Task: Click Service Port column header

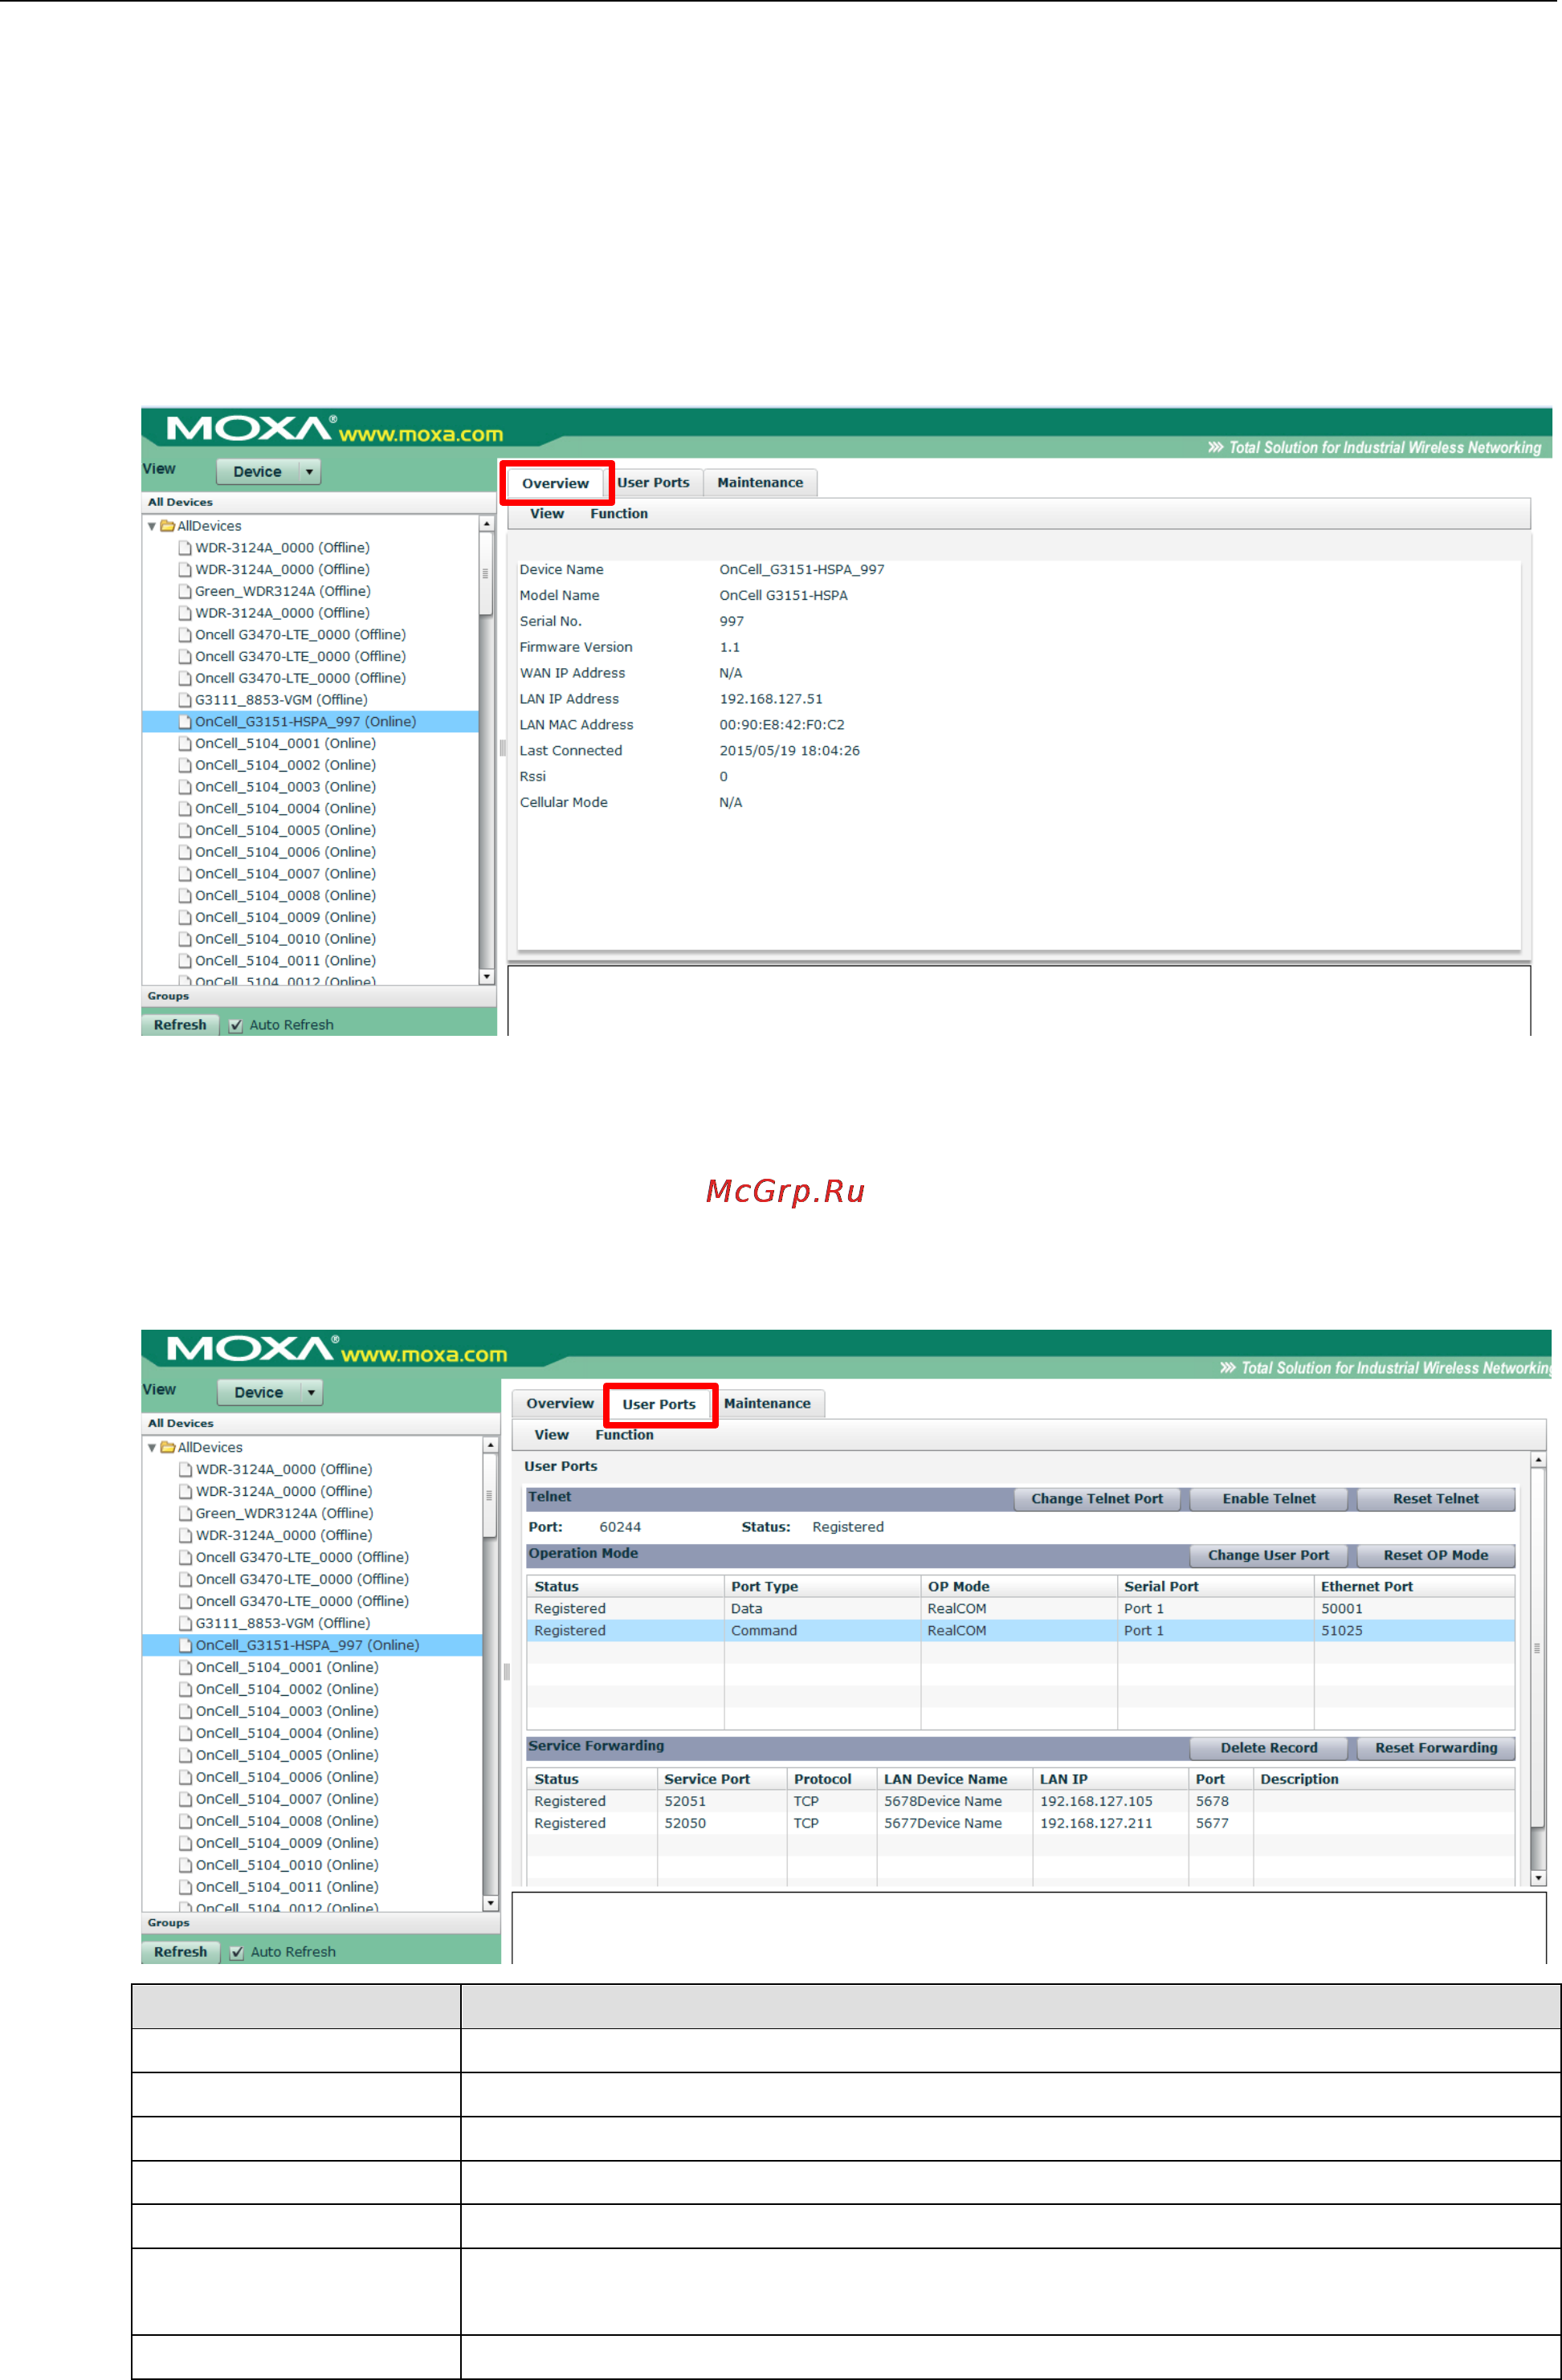Action: pos(721,1779)
